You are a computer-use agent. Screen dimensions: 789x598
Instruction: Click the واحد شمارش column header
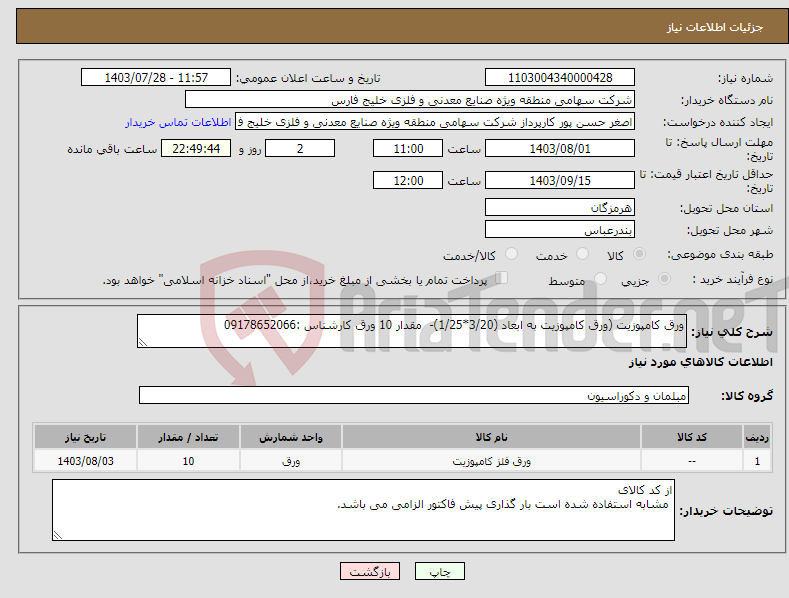[291, 437]
